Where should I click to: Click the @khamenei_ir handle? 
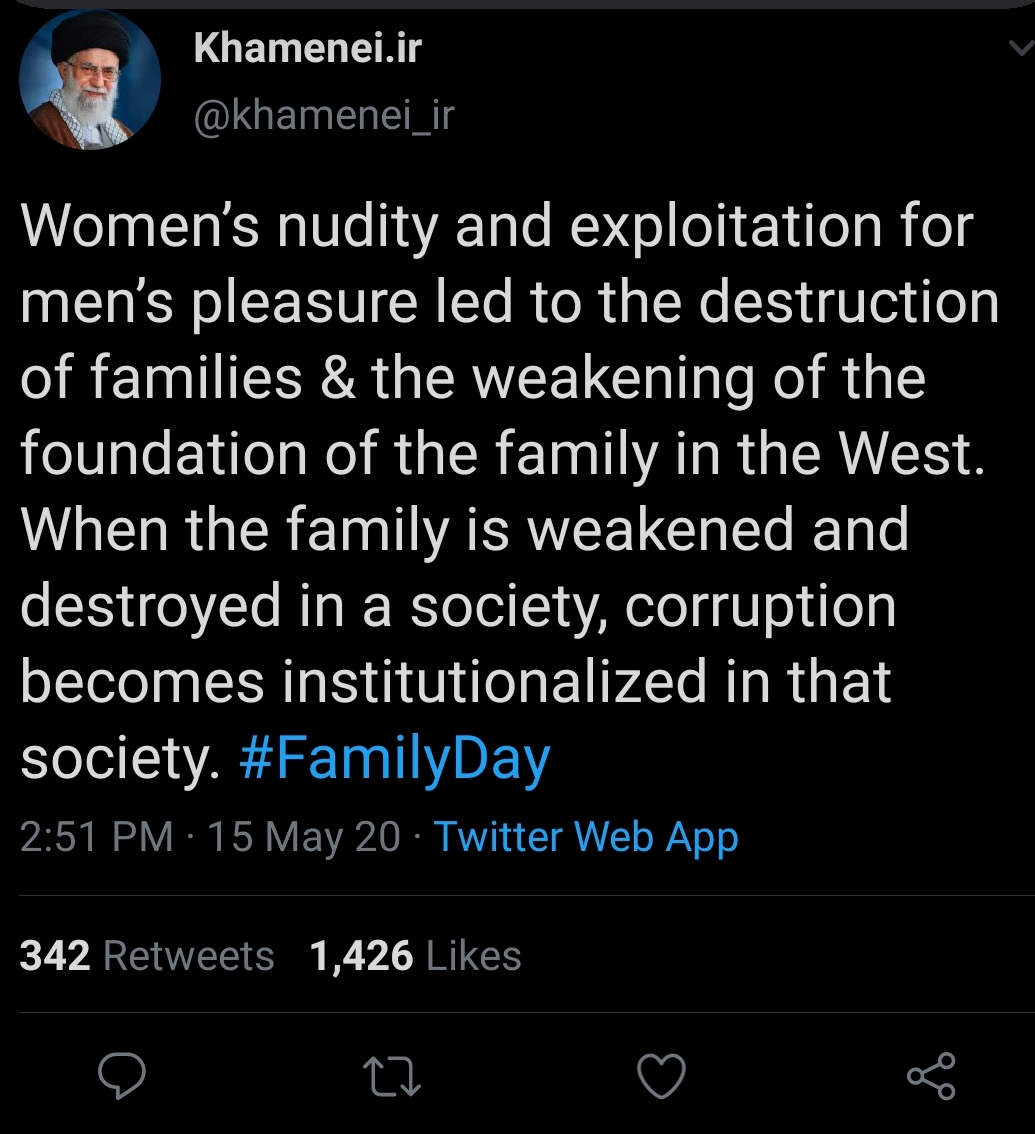click(324, 117)
